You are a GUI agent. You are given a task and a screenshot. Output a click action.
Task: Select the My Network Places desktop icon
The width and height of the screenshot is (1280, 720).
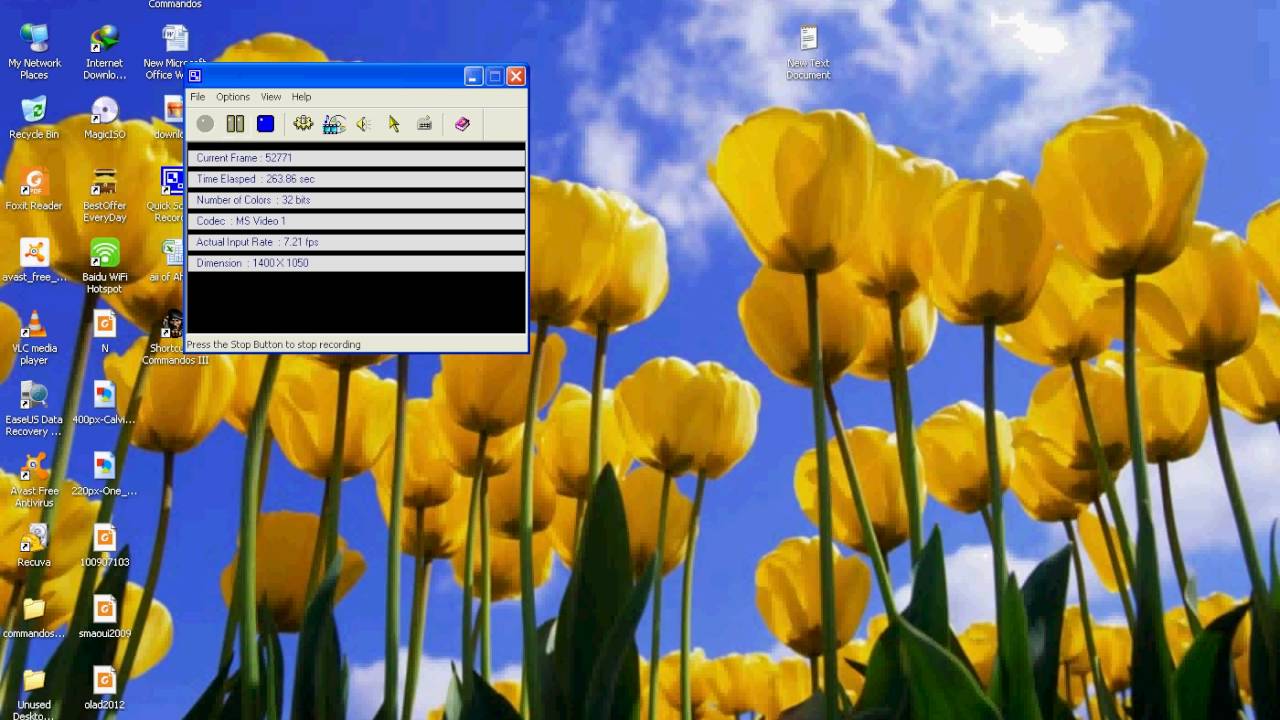point(34,52)
